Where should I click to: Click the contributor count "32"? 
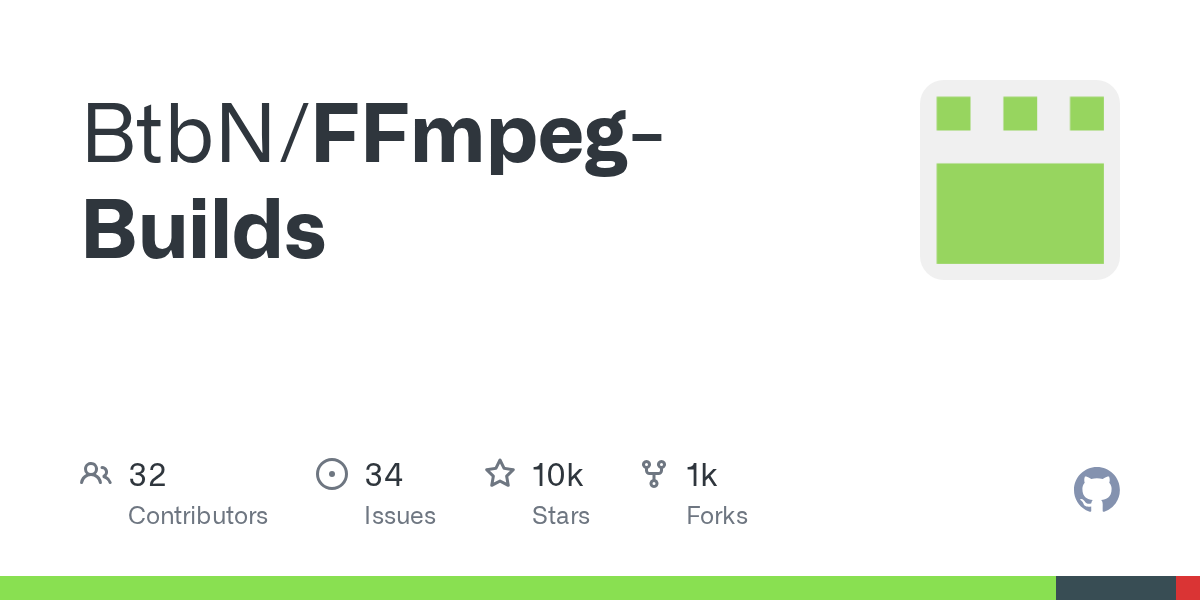coord(147,475)
